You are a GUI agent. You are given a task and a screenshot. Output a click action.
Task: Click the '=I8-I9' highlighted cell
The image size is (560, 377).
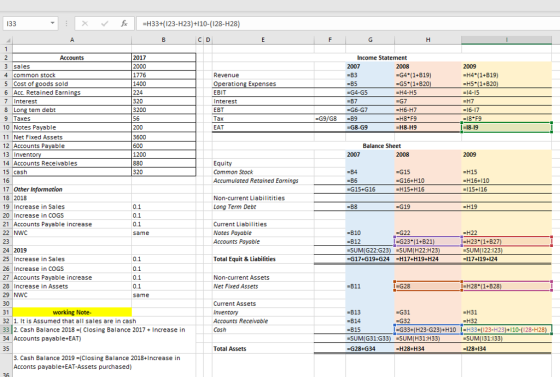(x=506, y=127)
